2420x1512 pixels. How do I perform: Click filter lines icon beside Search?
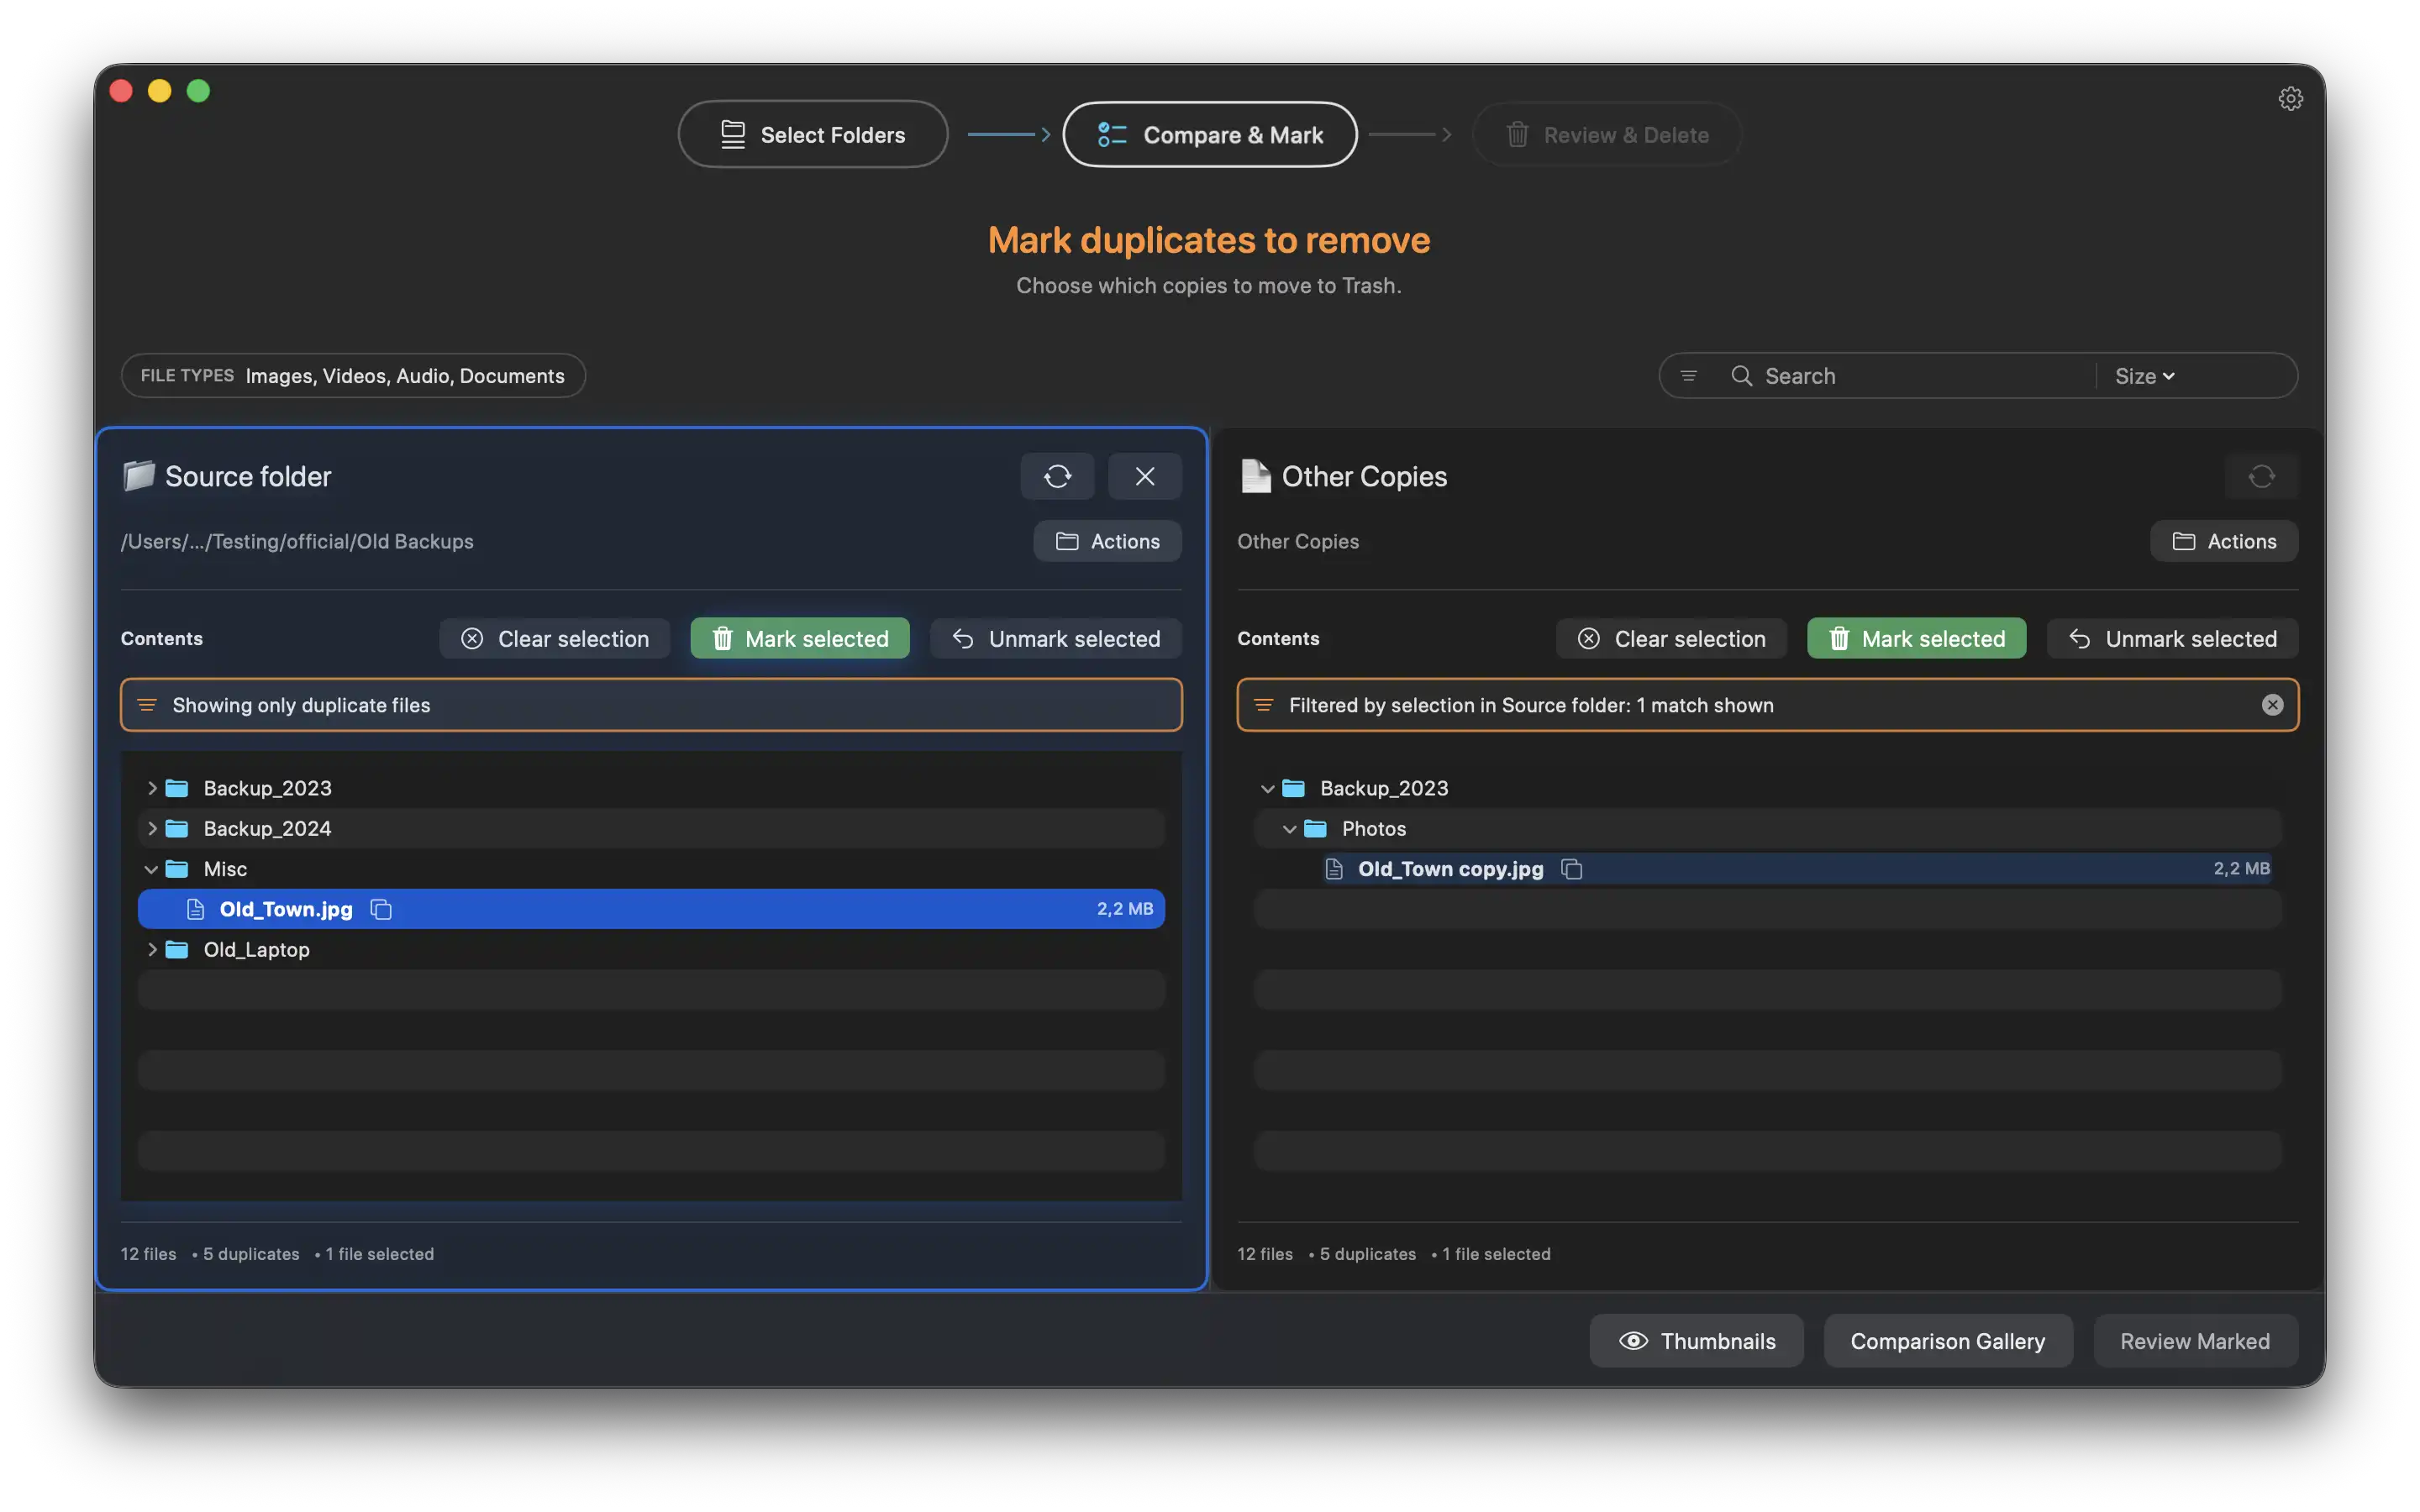[1688, 376]
